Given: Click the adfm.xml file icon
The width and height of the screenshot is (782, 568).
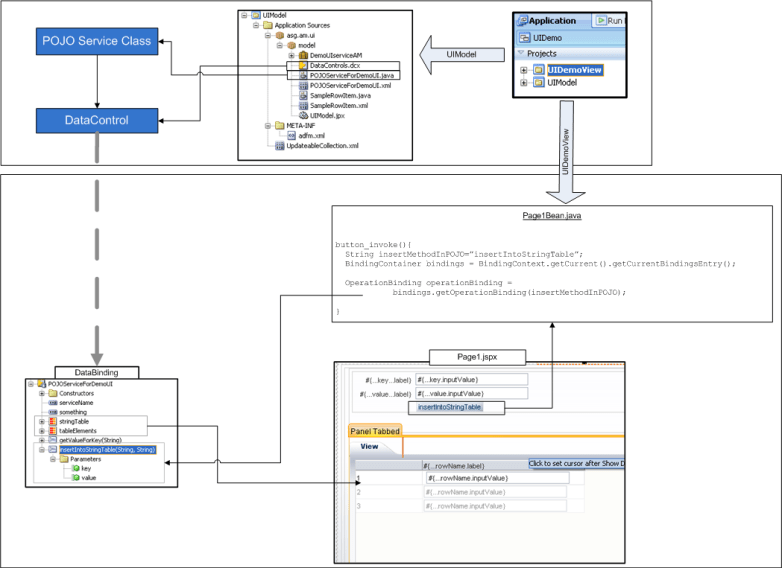Looking at the screenshot, I should [x=291, y=135].
